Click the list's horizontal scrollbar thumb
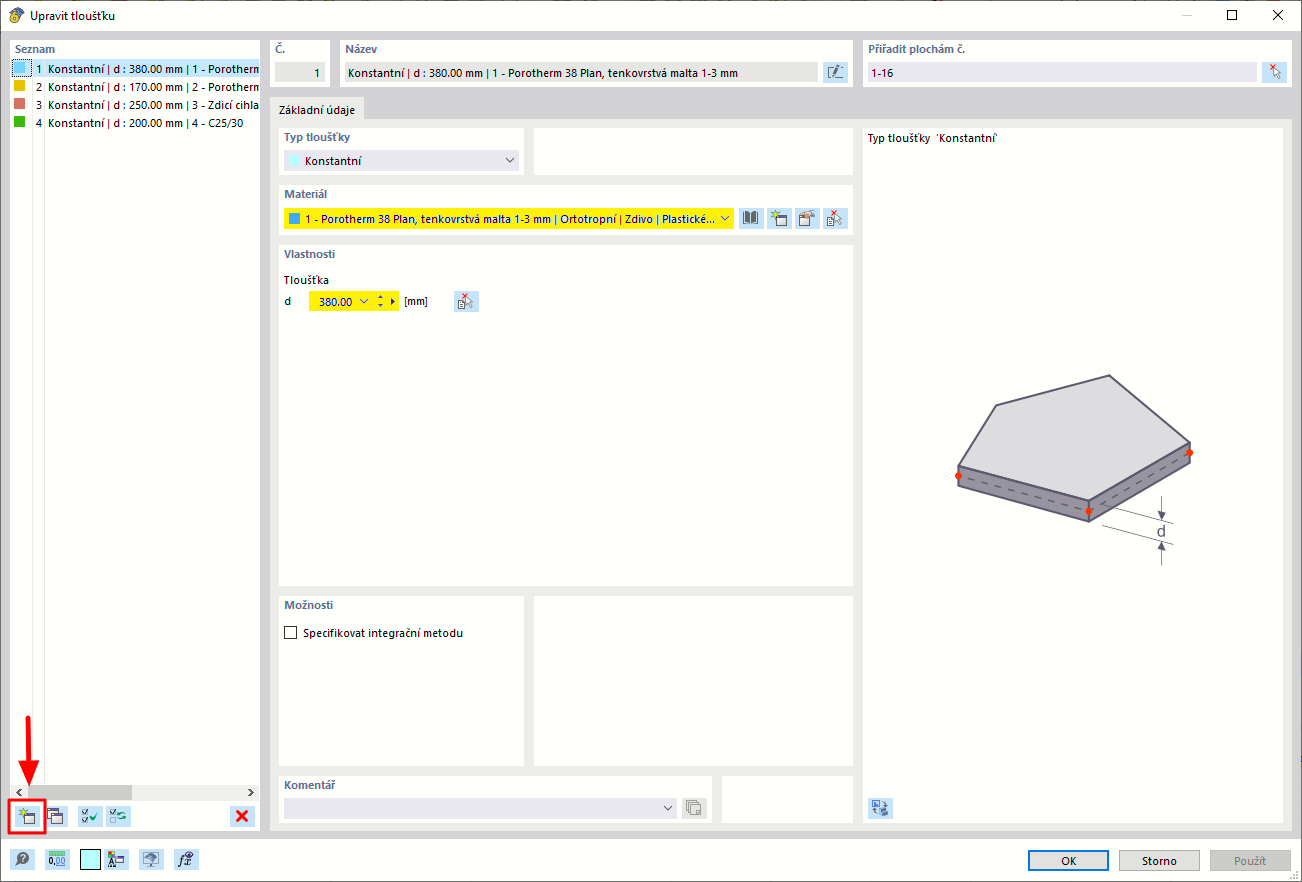Screen dimensions: 1302x882 pos(79,792)
